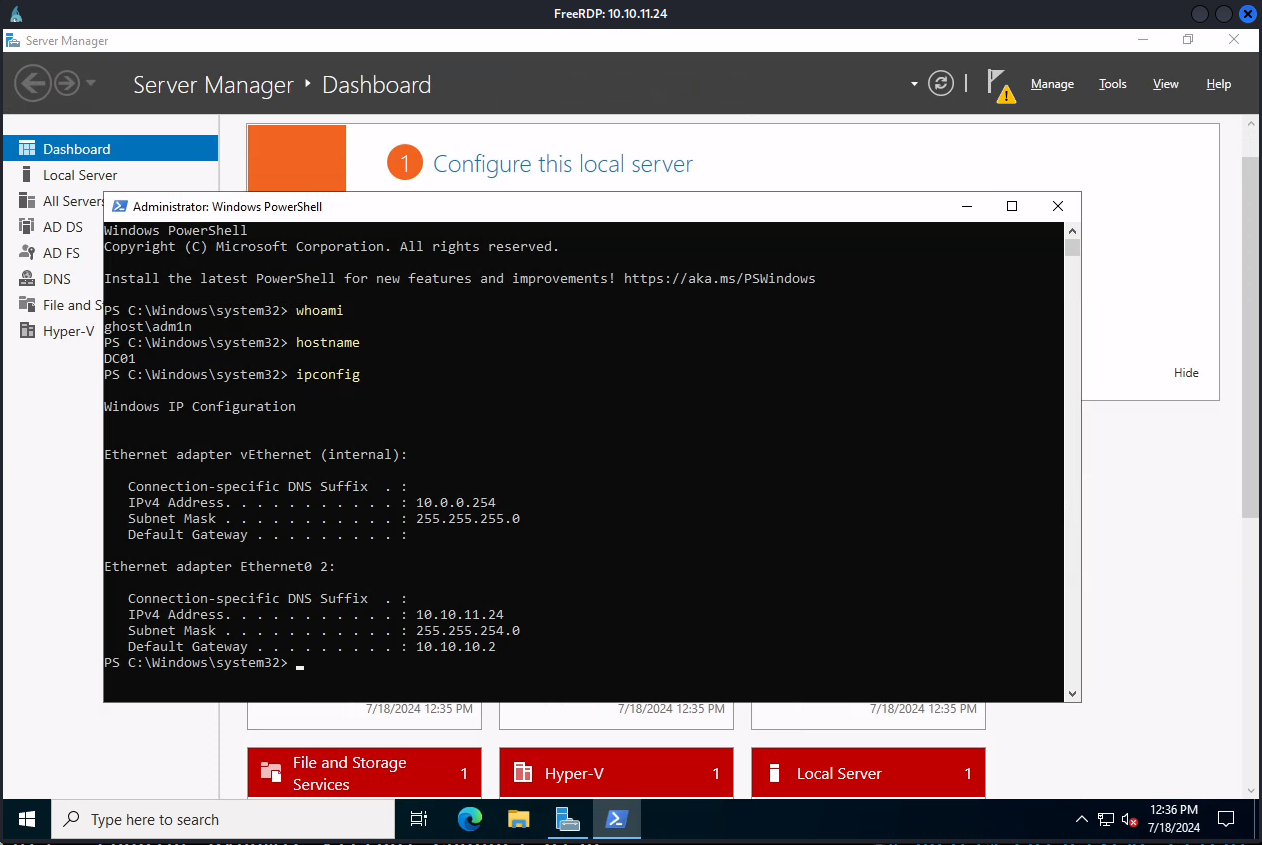
Task: Click the AD DS icon in the sidebar
Action: click(x=27, y=227)
